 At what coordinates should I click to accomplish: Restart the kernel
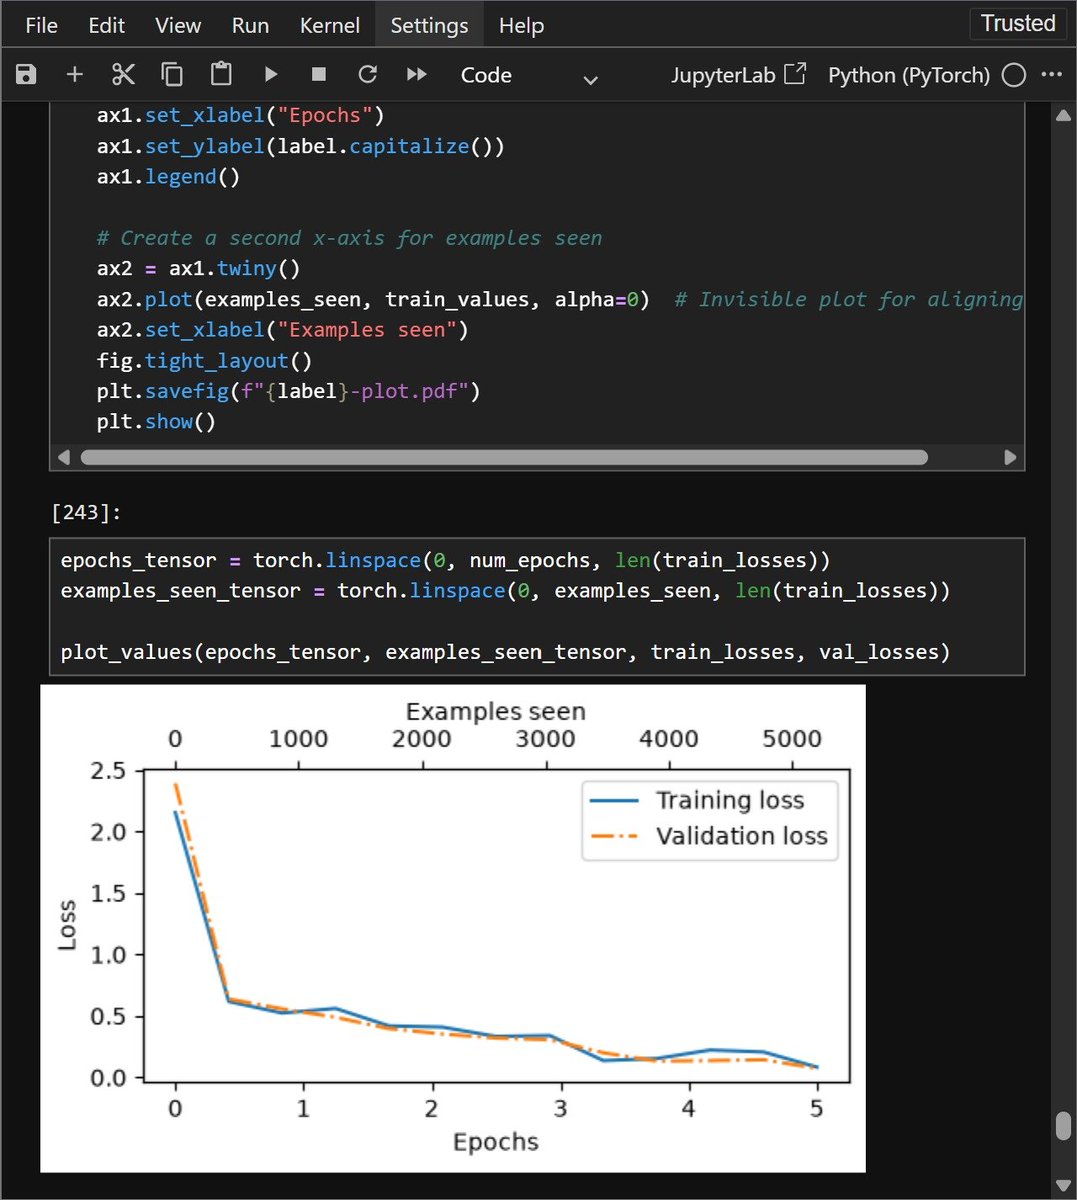tap(368, 75)
